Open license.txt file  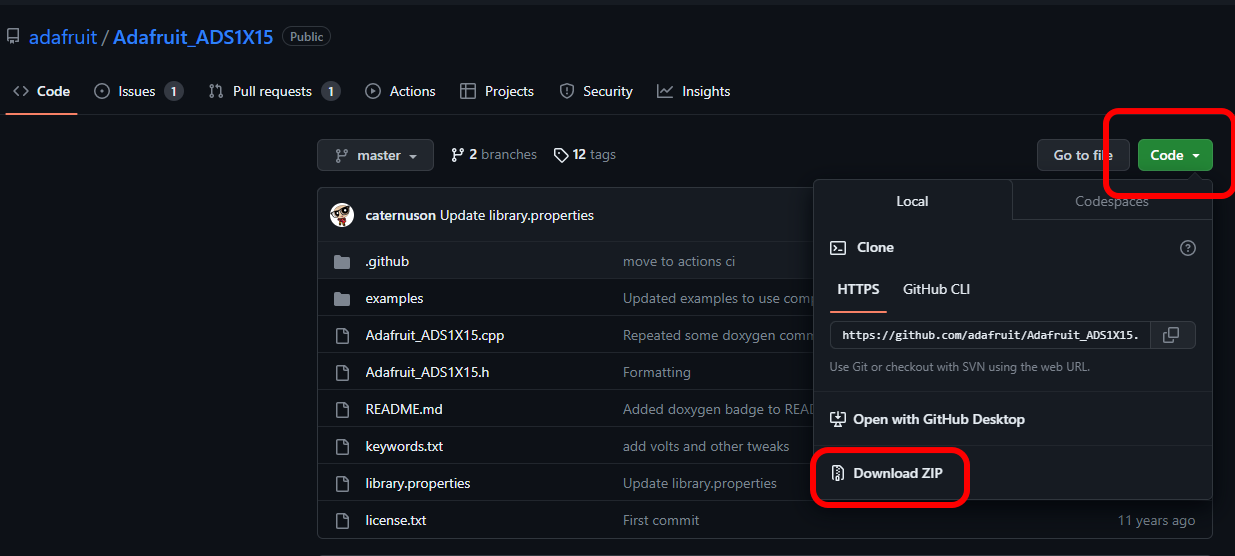396,520
